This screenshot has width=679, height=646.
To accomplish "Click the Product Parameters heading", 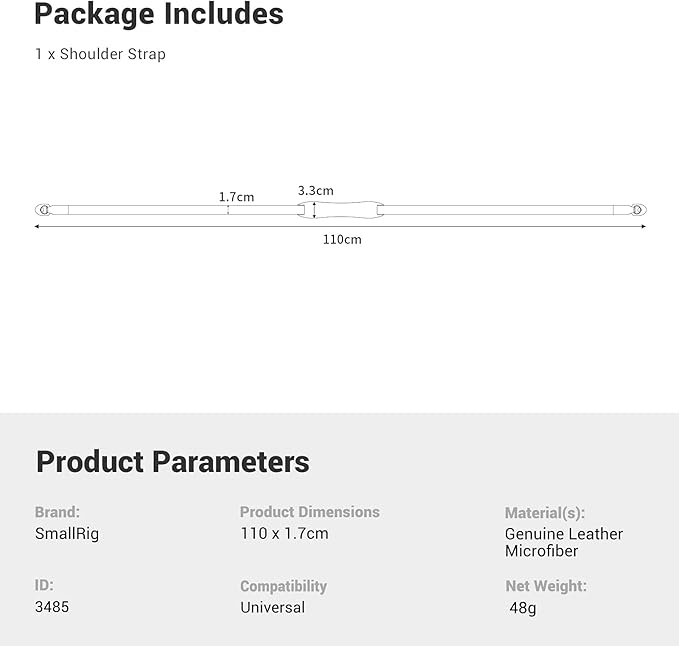I will pyautogui.click(x=173, y=462).
